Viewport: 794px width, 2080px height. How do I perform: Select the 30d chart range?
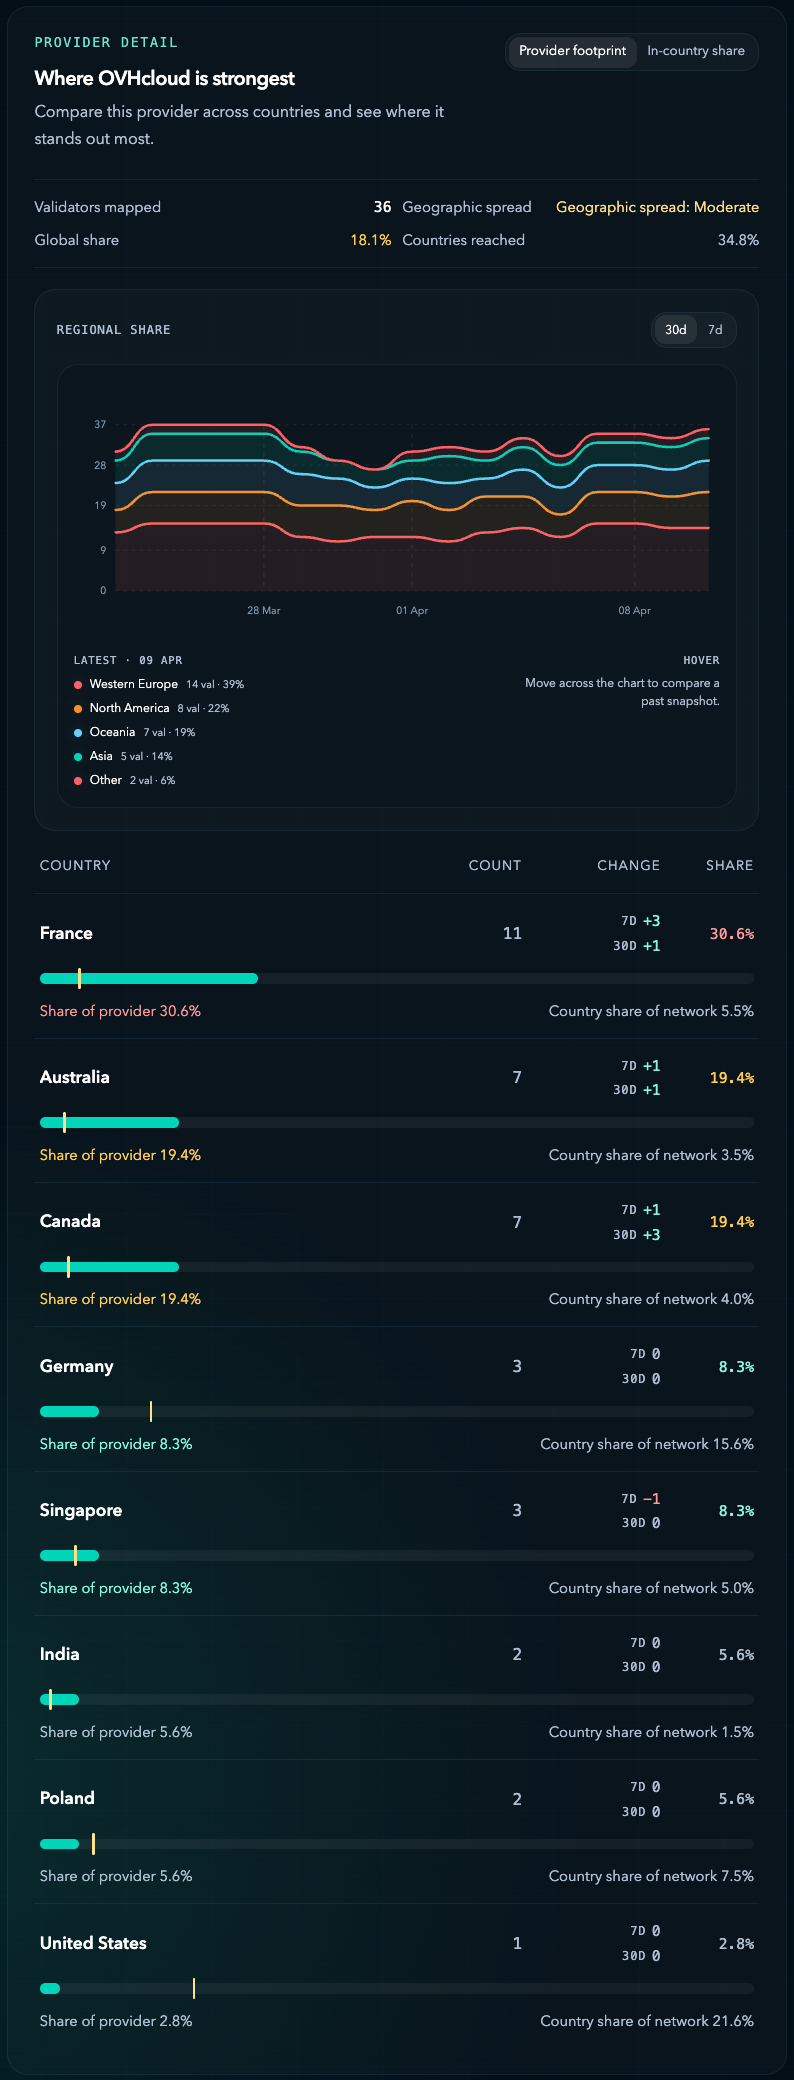[x=675, y=329]
